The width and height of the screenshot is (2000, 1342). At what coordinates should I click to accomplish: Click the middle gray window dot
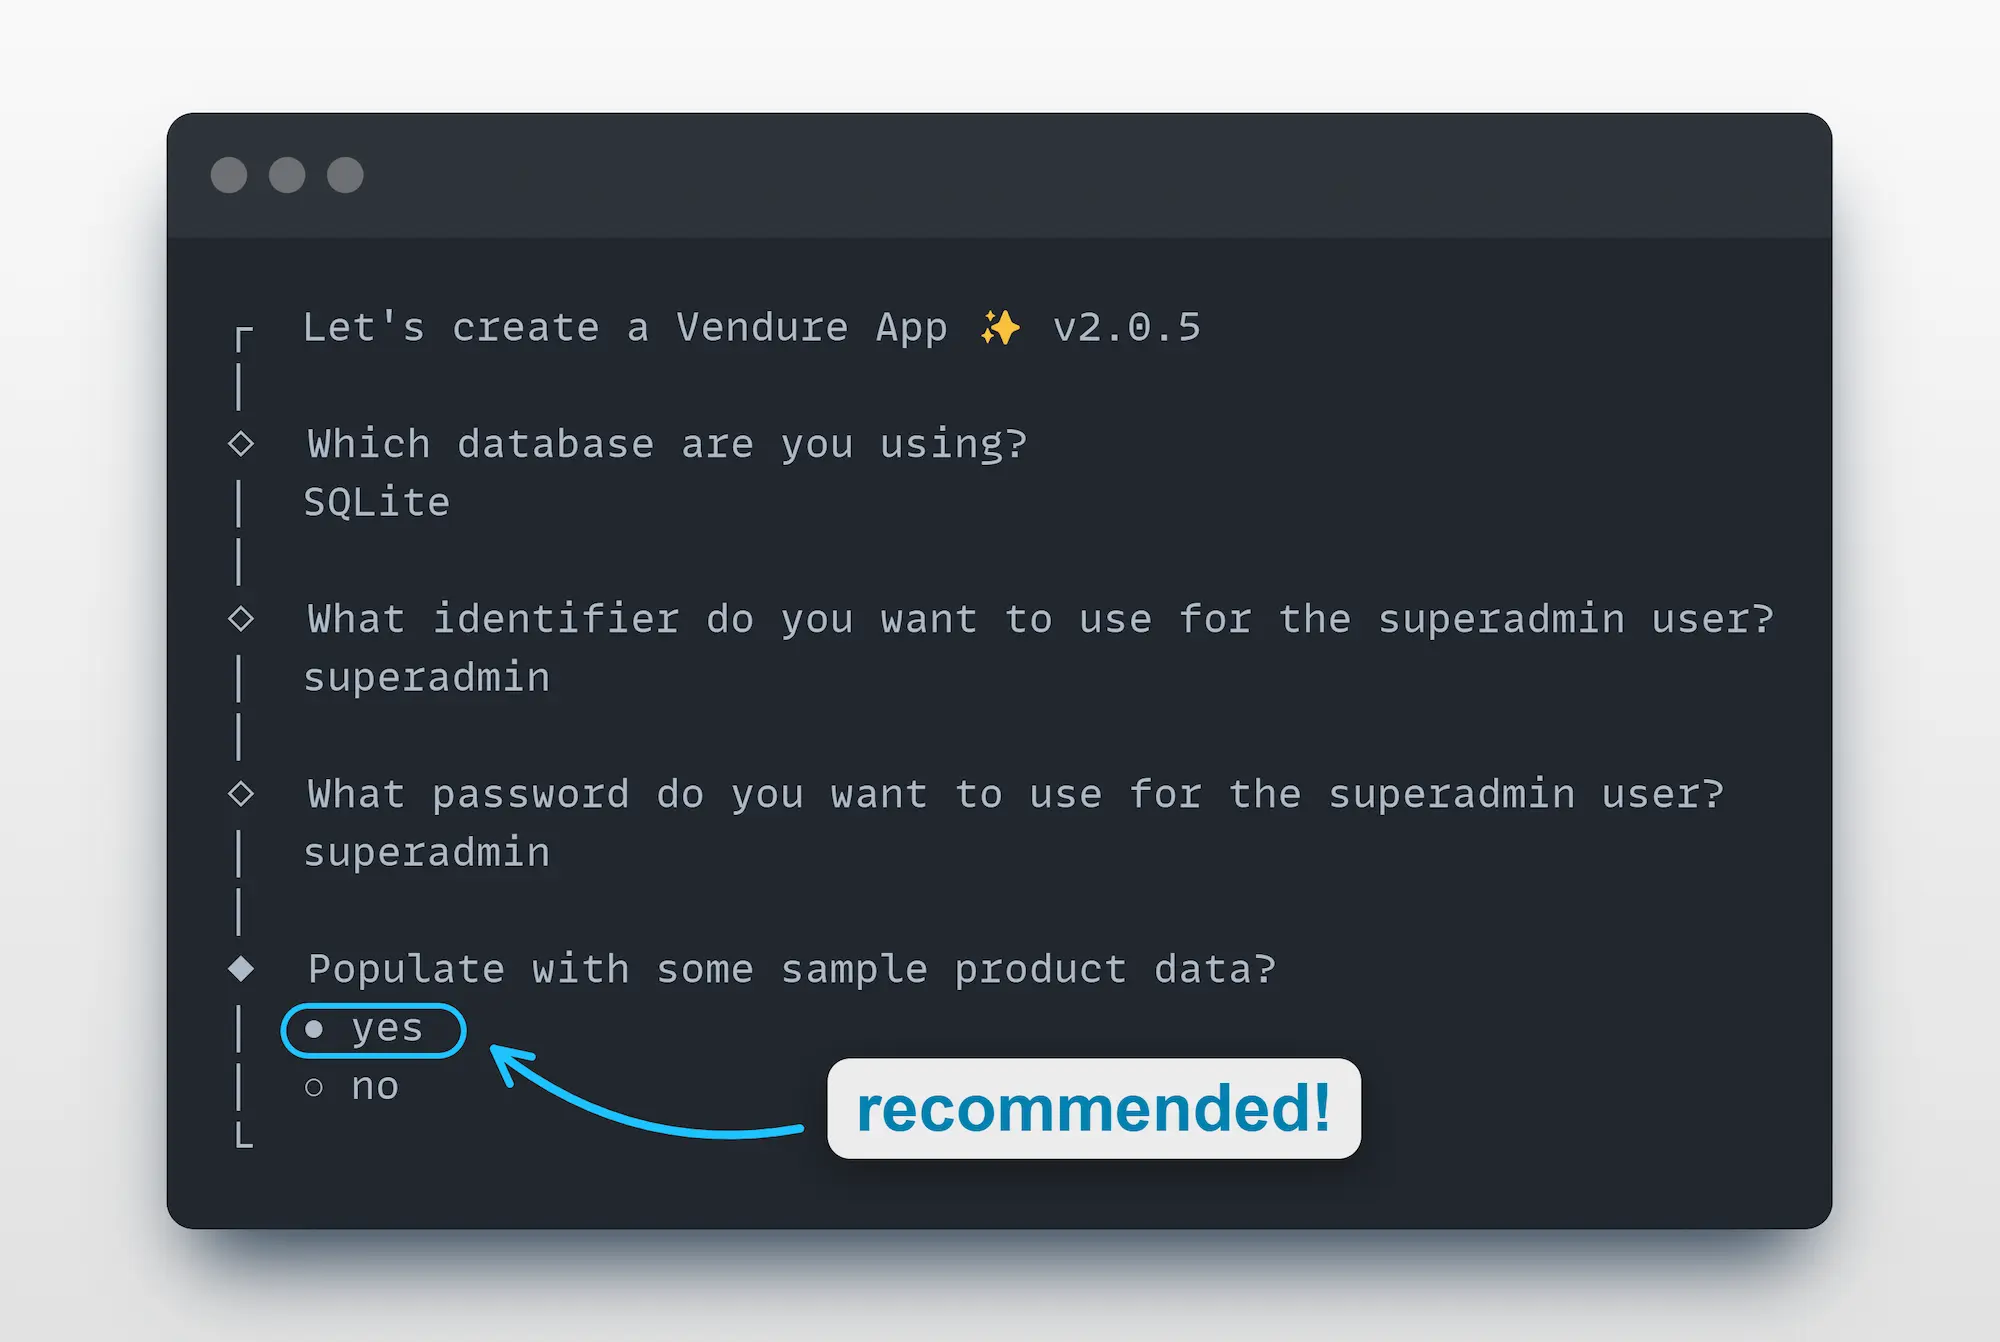287,175
